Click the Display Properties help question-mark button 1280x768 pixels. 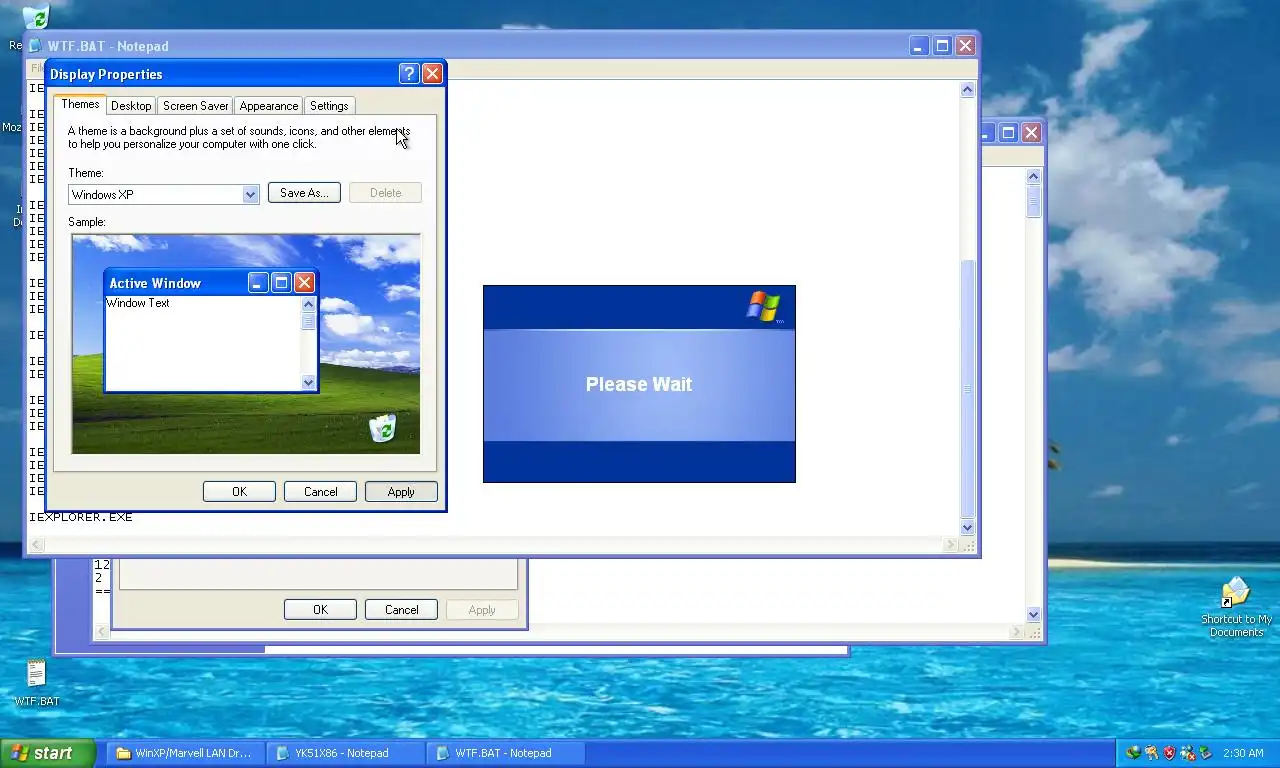pos(408,73)
